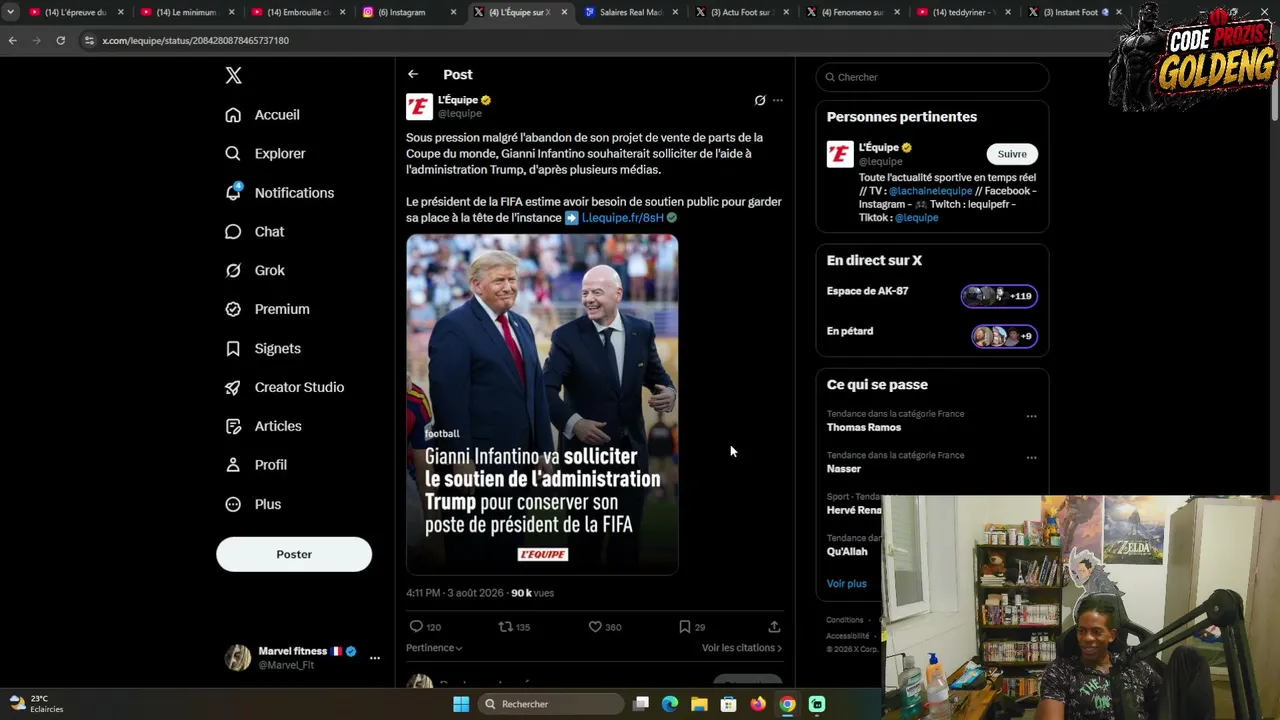Follow the l.lequipe.fr/8sH link
The width and height of the screenshot is (1280, 720).
(x=622, y=218)
